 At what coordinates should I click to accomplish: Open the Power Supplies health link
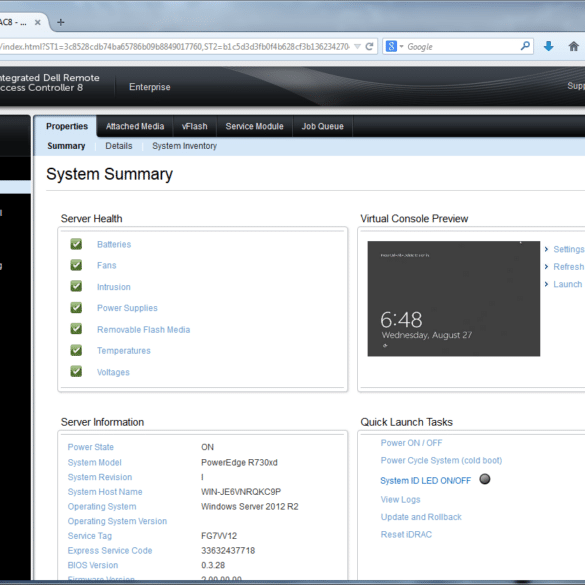tap(127, 308)
